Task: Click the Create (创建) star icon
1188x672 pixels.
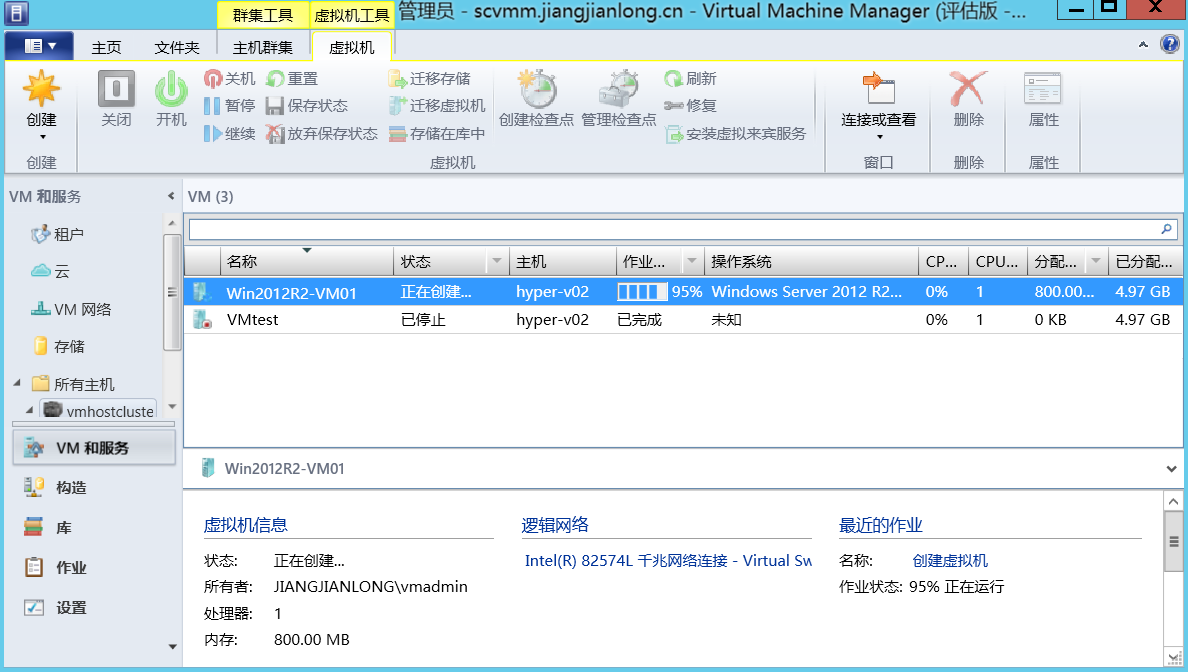Action: pos(41,89)
